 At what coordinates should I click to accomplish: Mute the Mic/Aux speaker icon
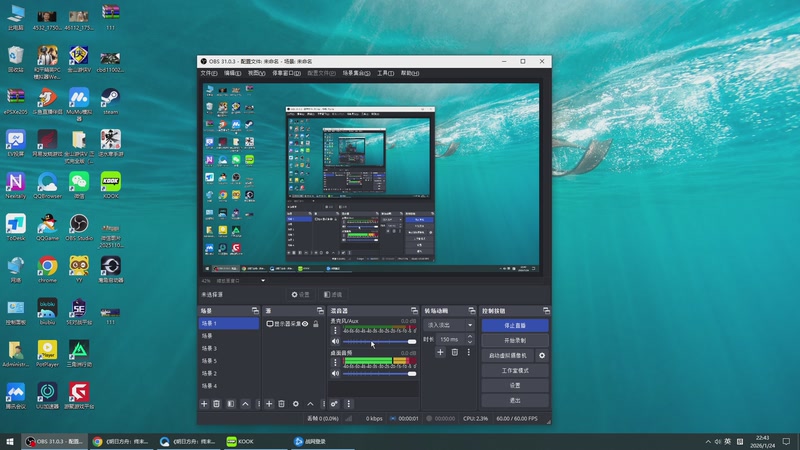[335, 341]
